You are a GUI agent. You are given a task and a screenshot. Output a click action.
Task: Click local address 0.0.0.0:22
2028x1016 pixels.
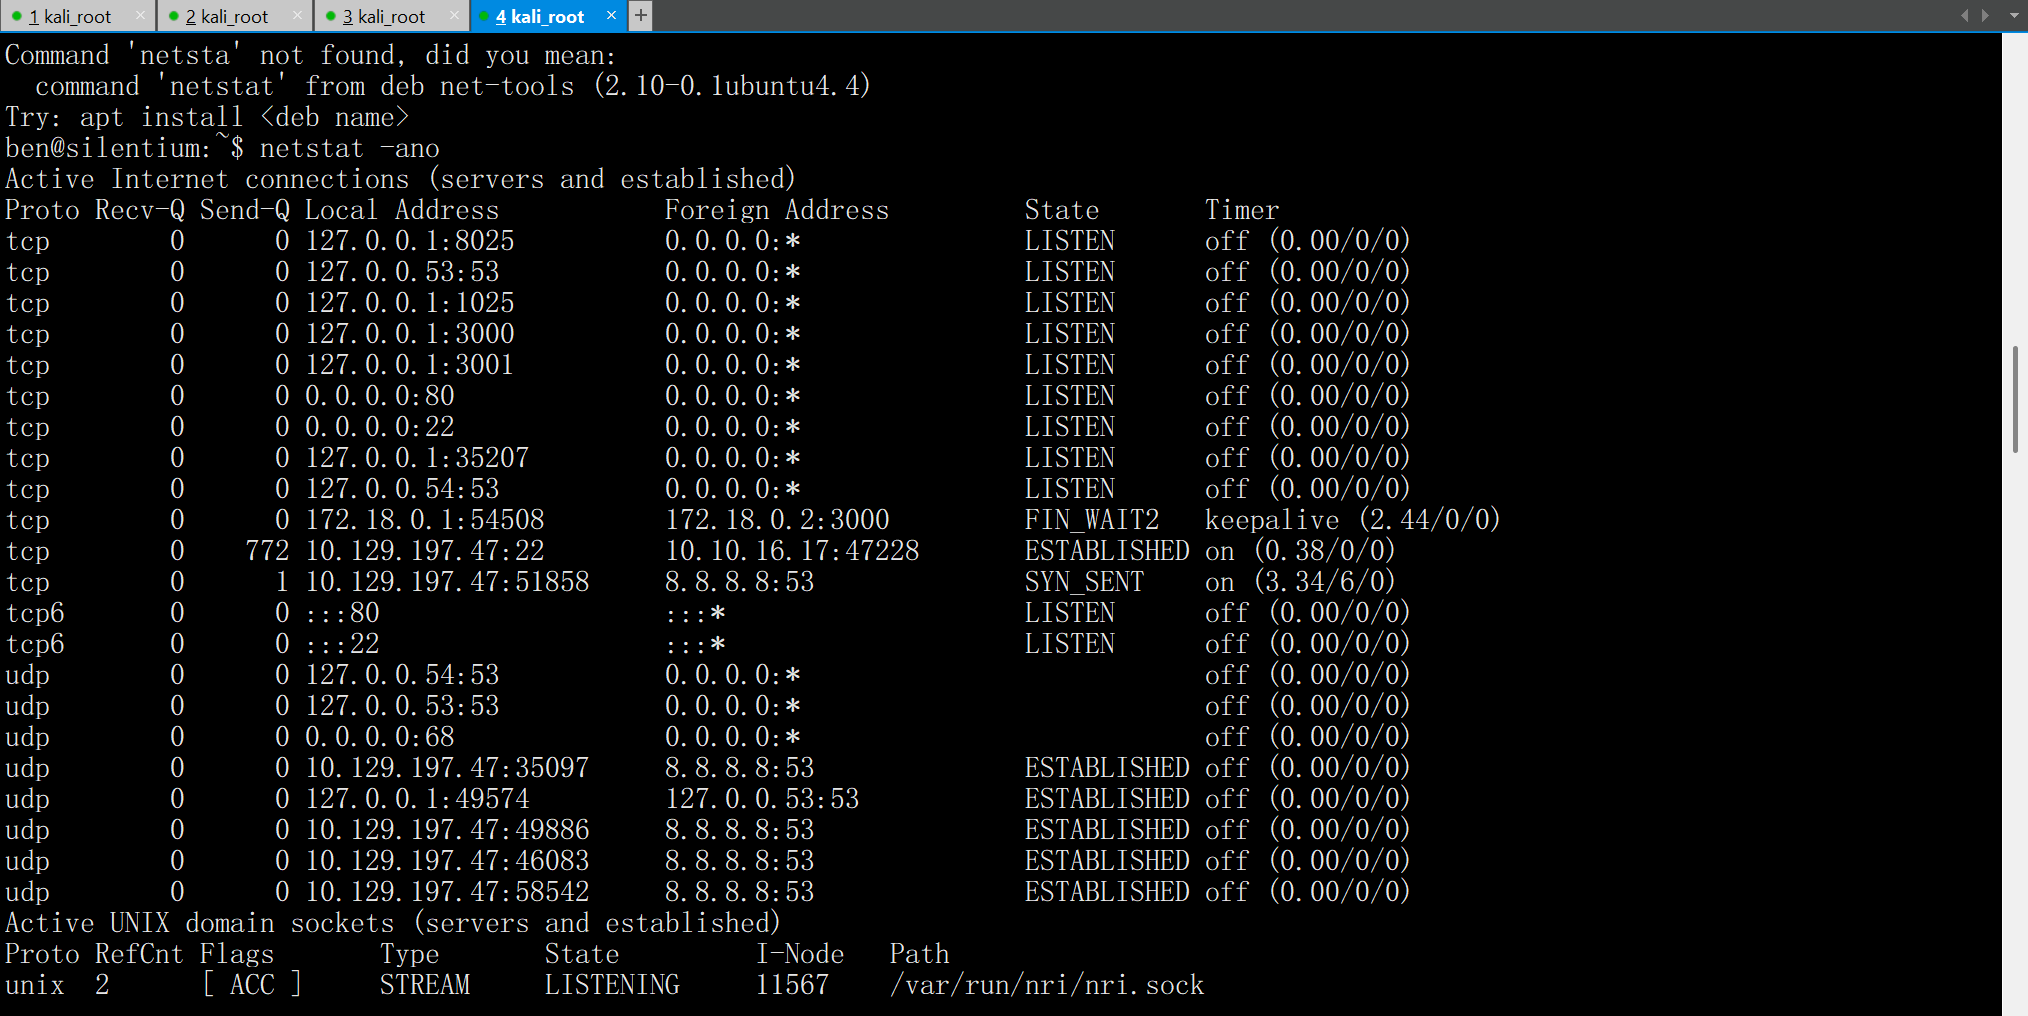379,427
